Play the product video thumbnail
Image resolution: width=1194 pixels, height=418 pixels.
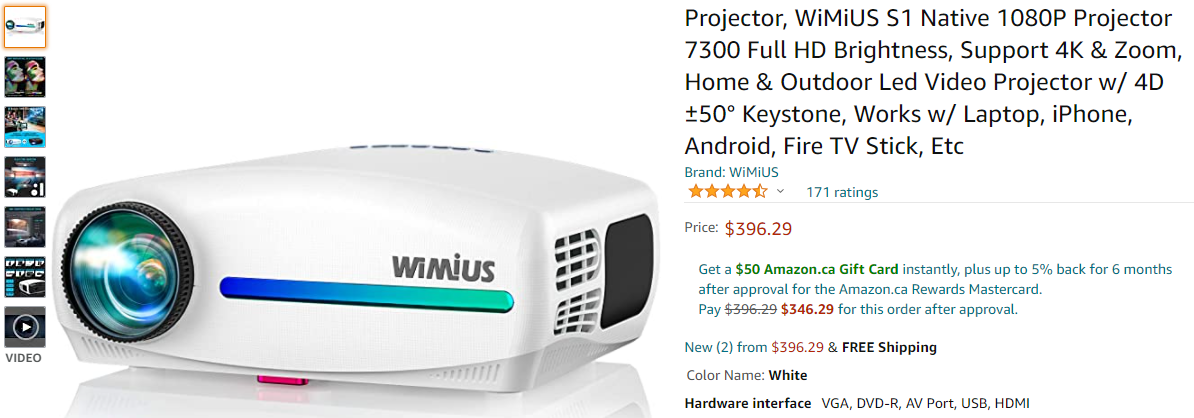coord(25,327)
